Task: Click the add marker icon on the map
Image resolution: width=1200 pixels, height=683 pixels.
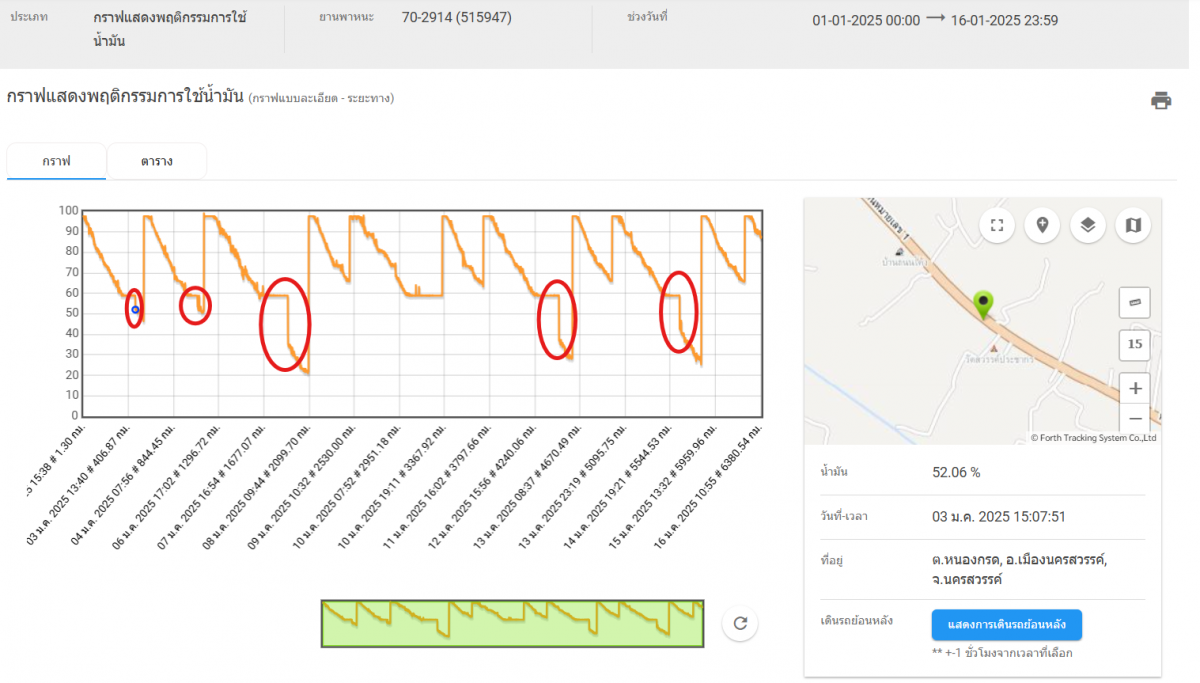Action: pyautogui.click(x=1042, y=225)
